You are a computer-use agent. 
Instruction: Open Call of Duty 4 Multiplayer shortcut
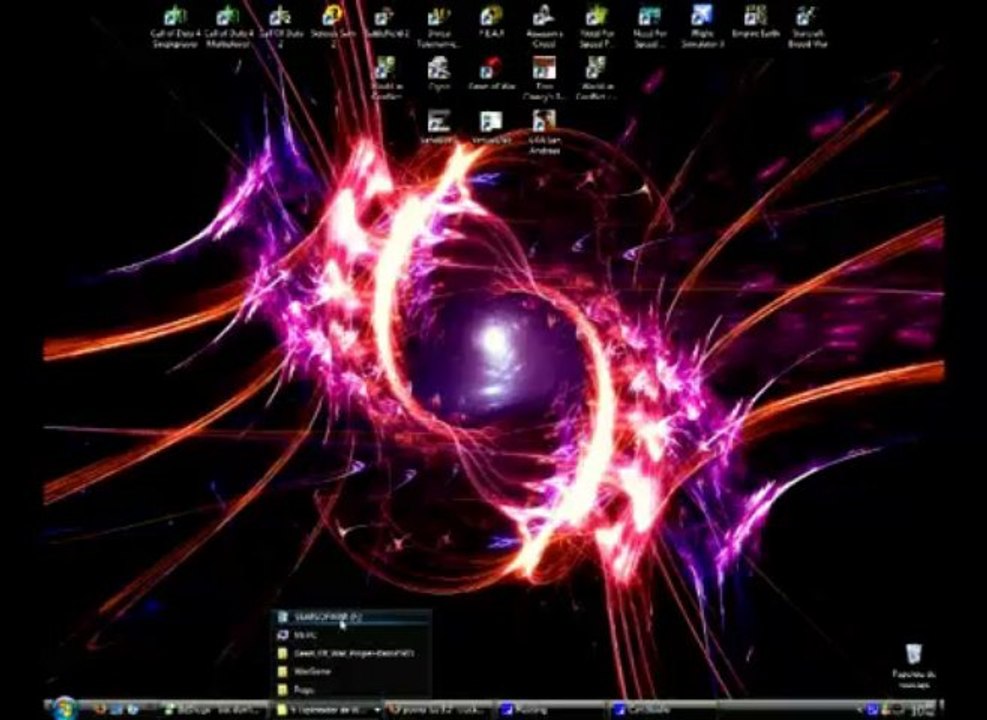229,26
